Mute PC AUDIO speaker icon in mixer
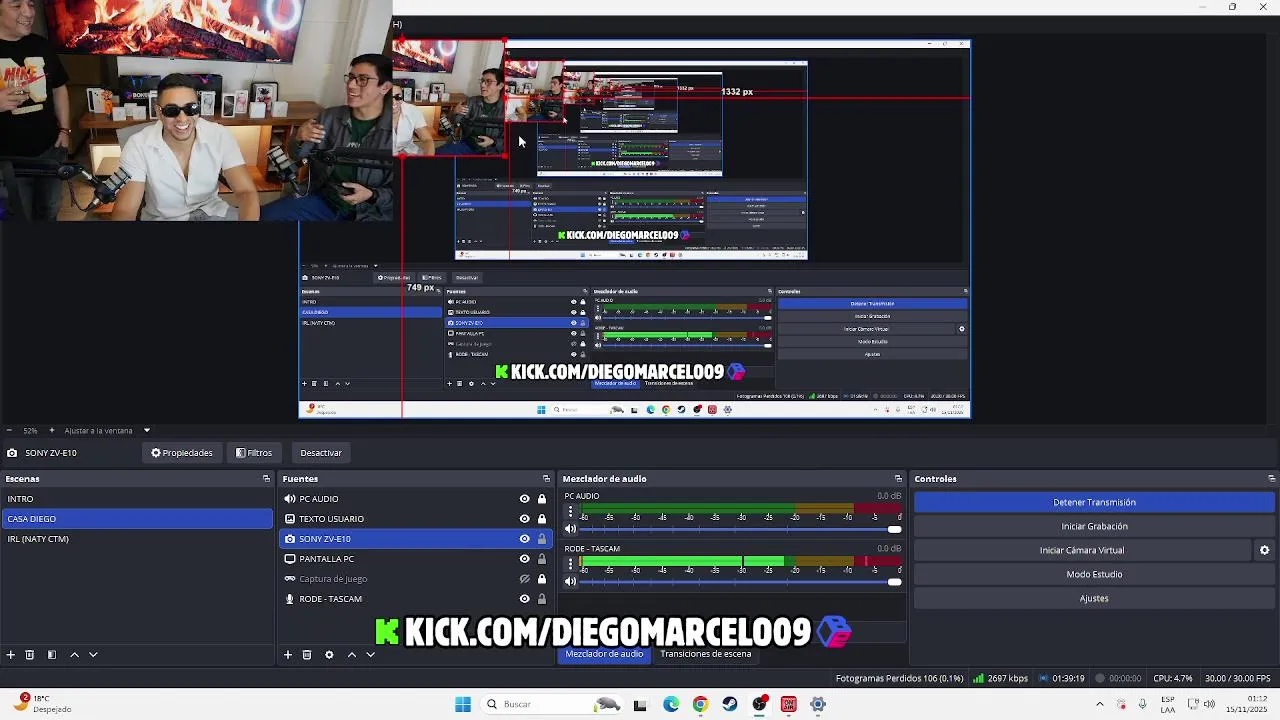Viewport: 1280px width, 720px height. pos(571,529)
